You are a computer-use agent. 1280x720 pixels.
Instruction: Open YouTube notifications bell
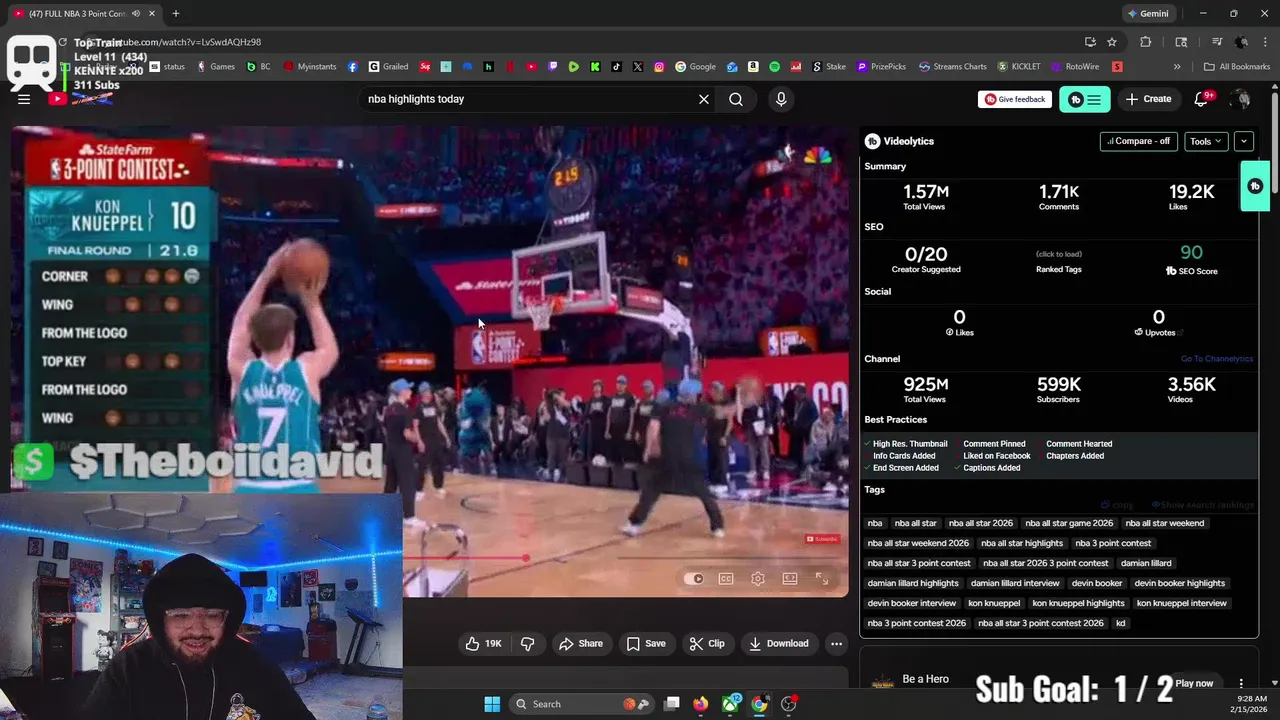1201,99
